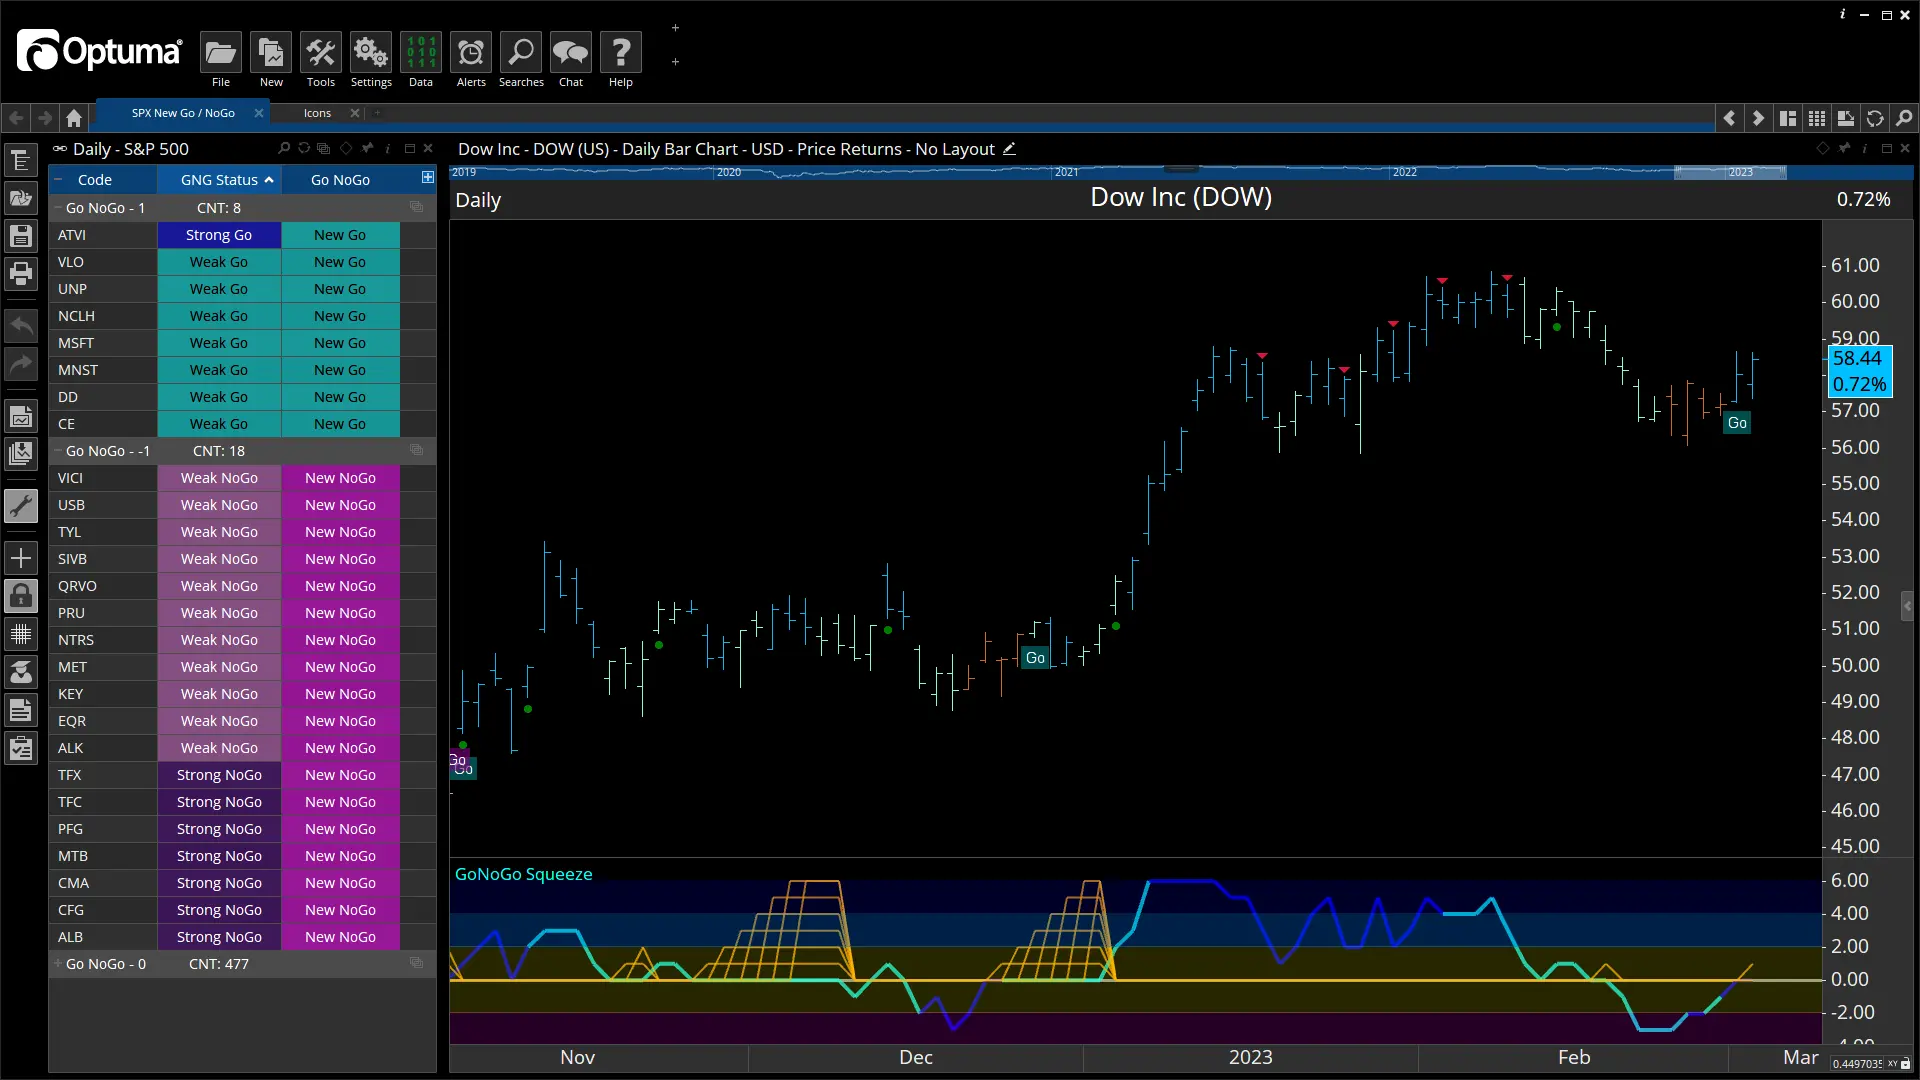Click the chart page icon in sidebar

pos(21,416)
